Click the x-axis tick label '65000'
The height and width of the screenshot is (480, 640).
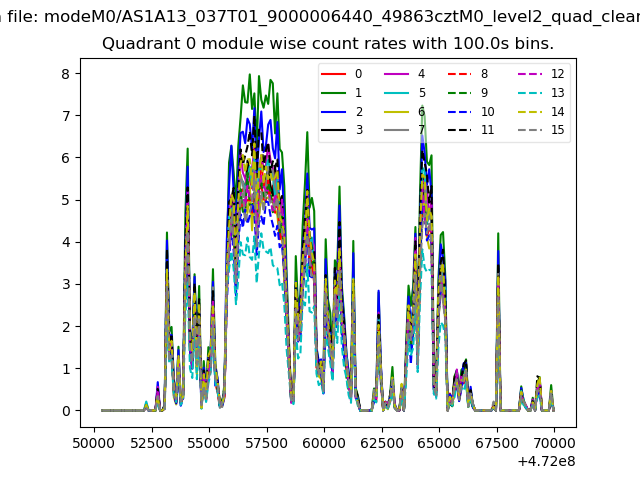click(x=439, y=443)
